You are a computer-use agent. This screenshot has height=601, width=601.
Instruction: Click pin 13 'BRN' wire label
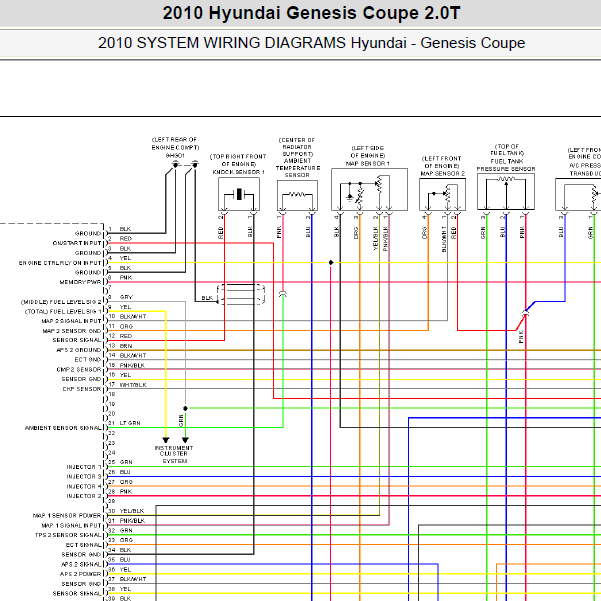coord(126,346)
